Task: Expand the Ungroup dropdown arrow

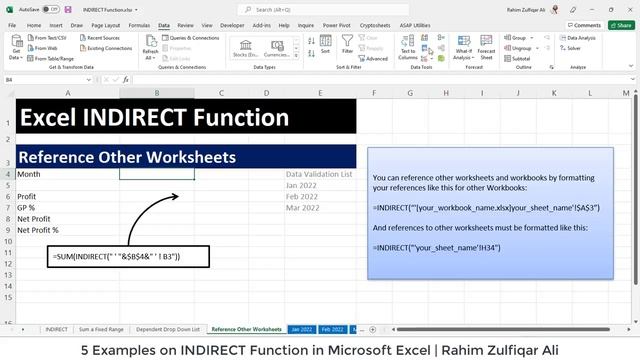Action: click(x=538, y=48)
